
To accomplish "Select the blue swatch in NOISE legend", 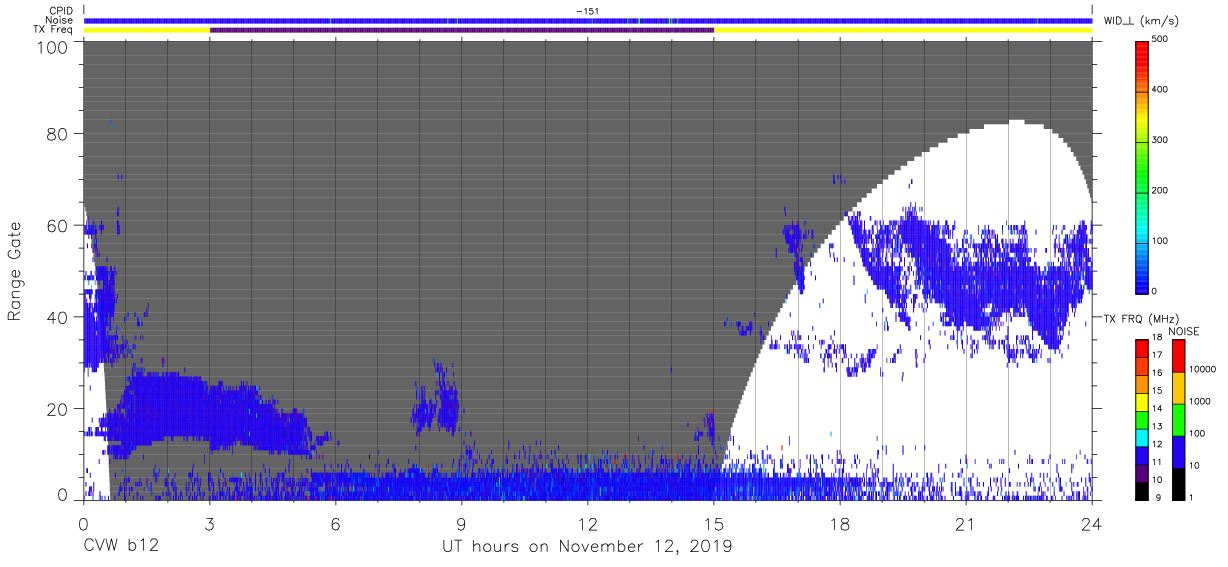I will coord(1178,451).
